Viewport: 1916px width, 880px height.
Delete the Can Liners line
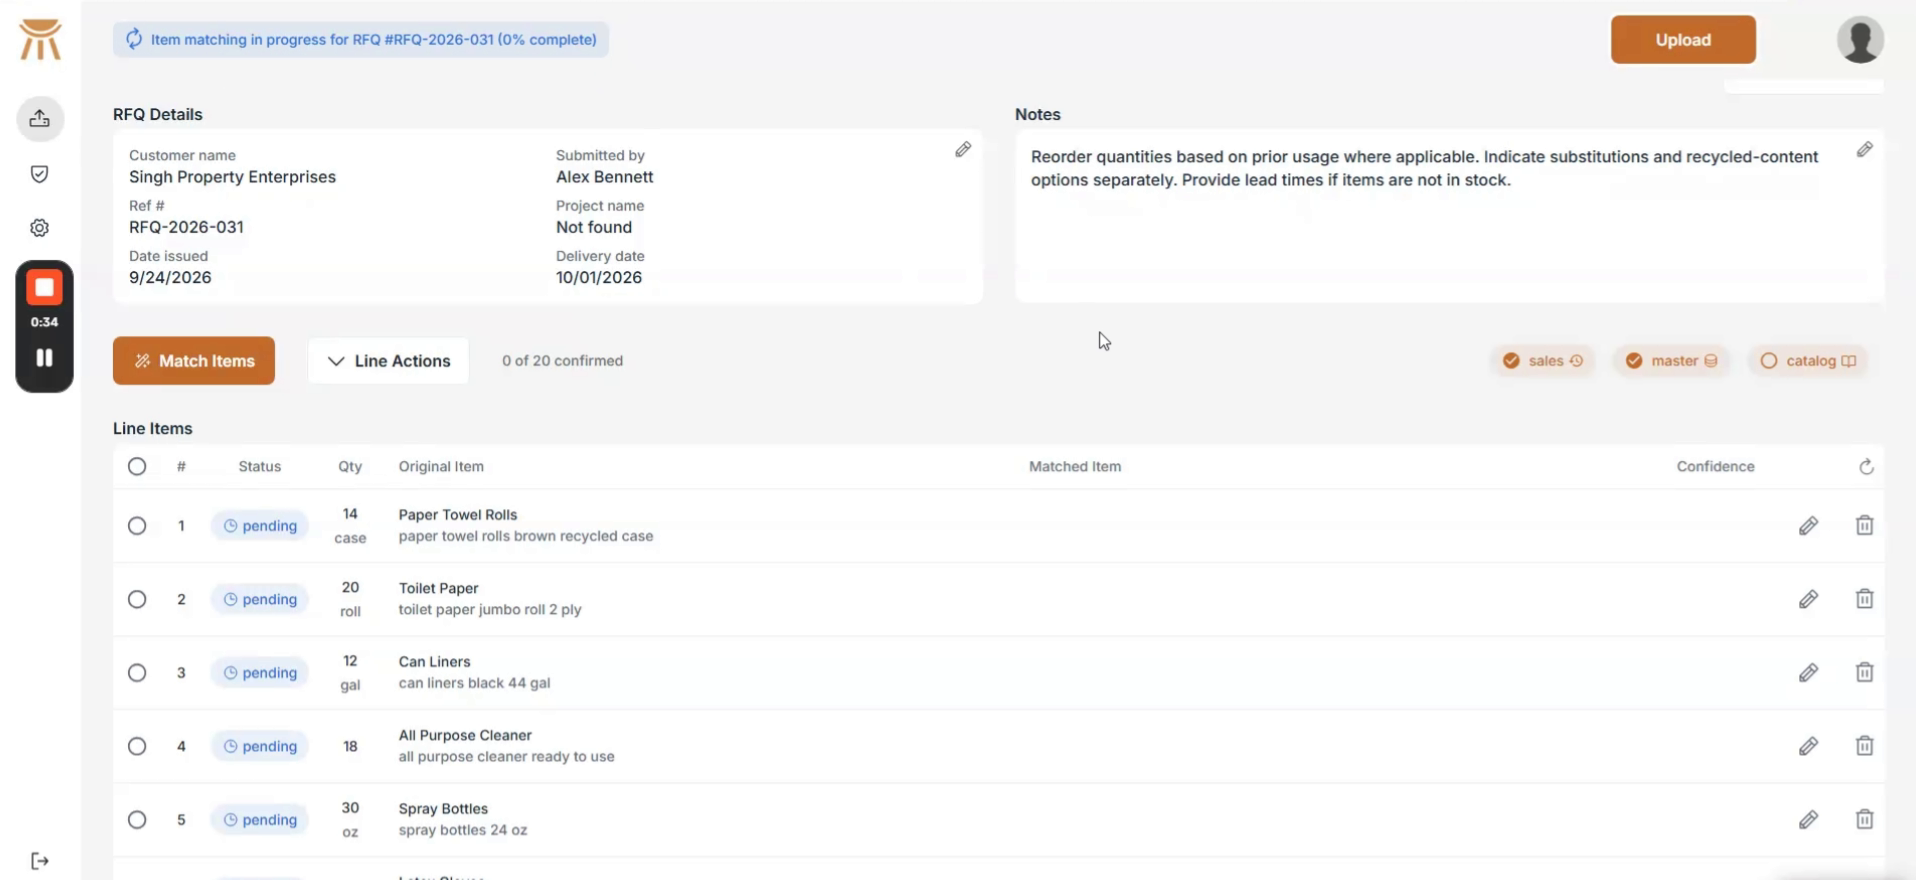pyautogui.click(x=1865, y=673)
